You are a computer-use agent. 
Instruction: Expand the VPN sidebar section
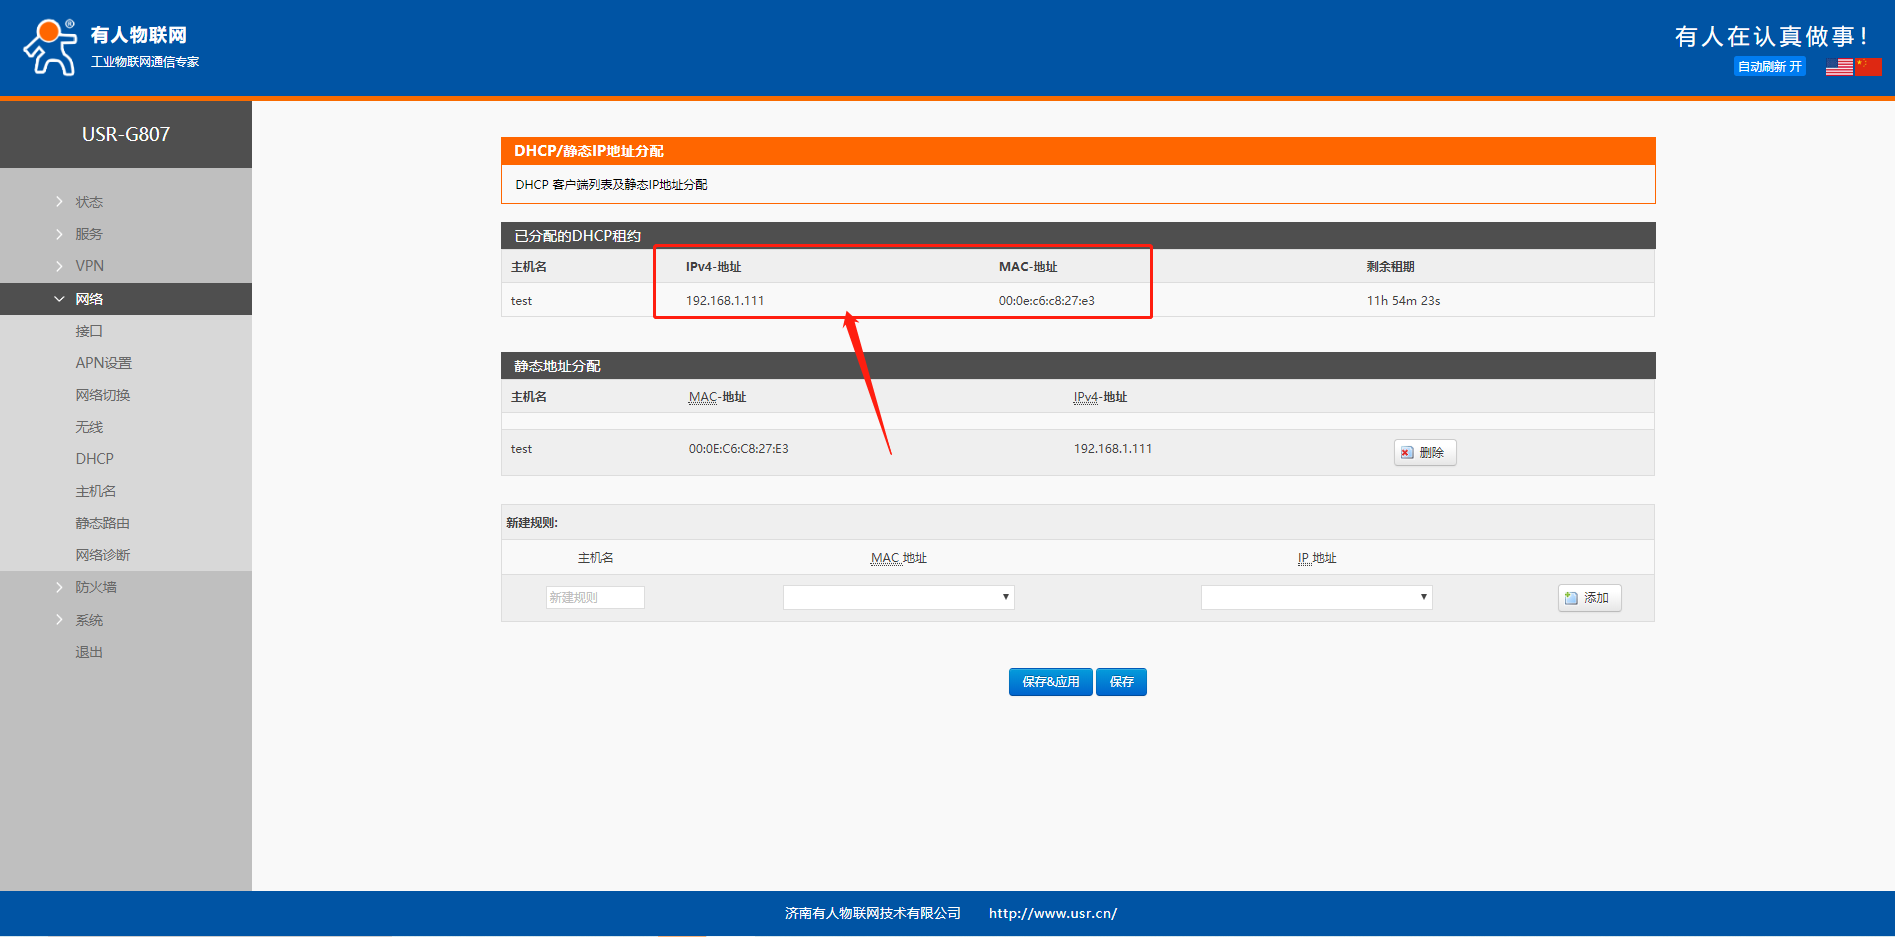(x=89, y=266)
